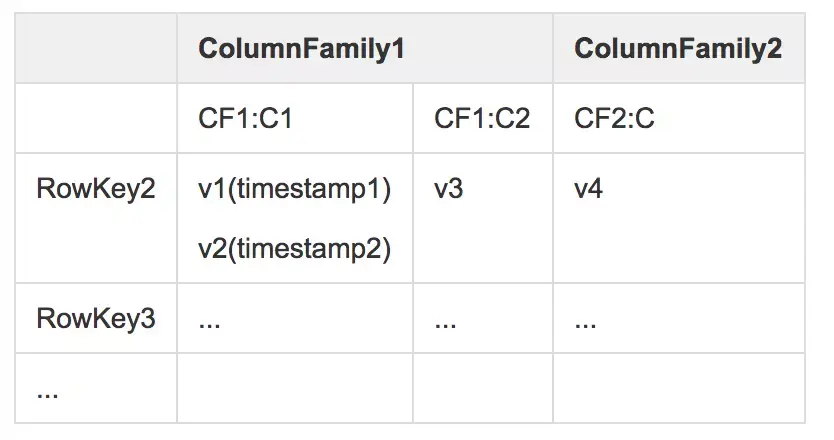The image size is (834, 440).
Task: Click the ColumnFamily2 header cell
Action: 677,48
